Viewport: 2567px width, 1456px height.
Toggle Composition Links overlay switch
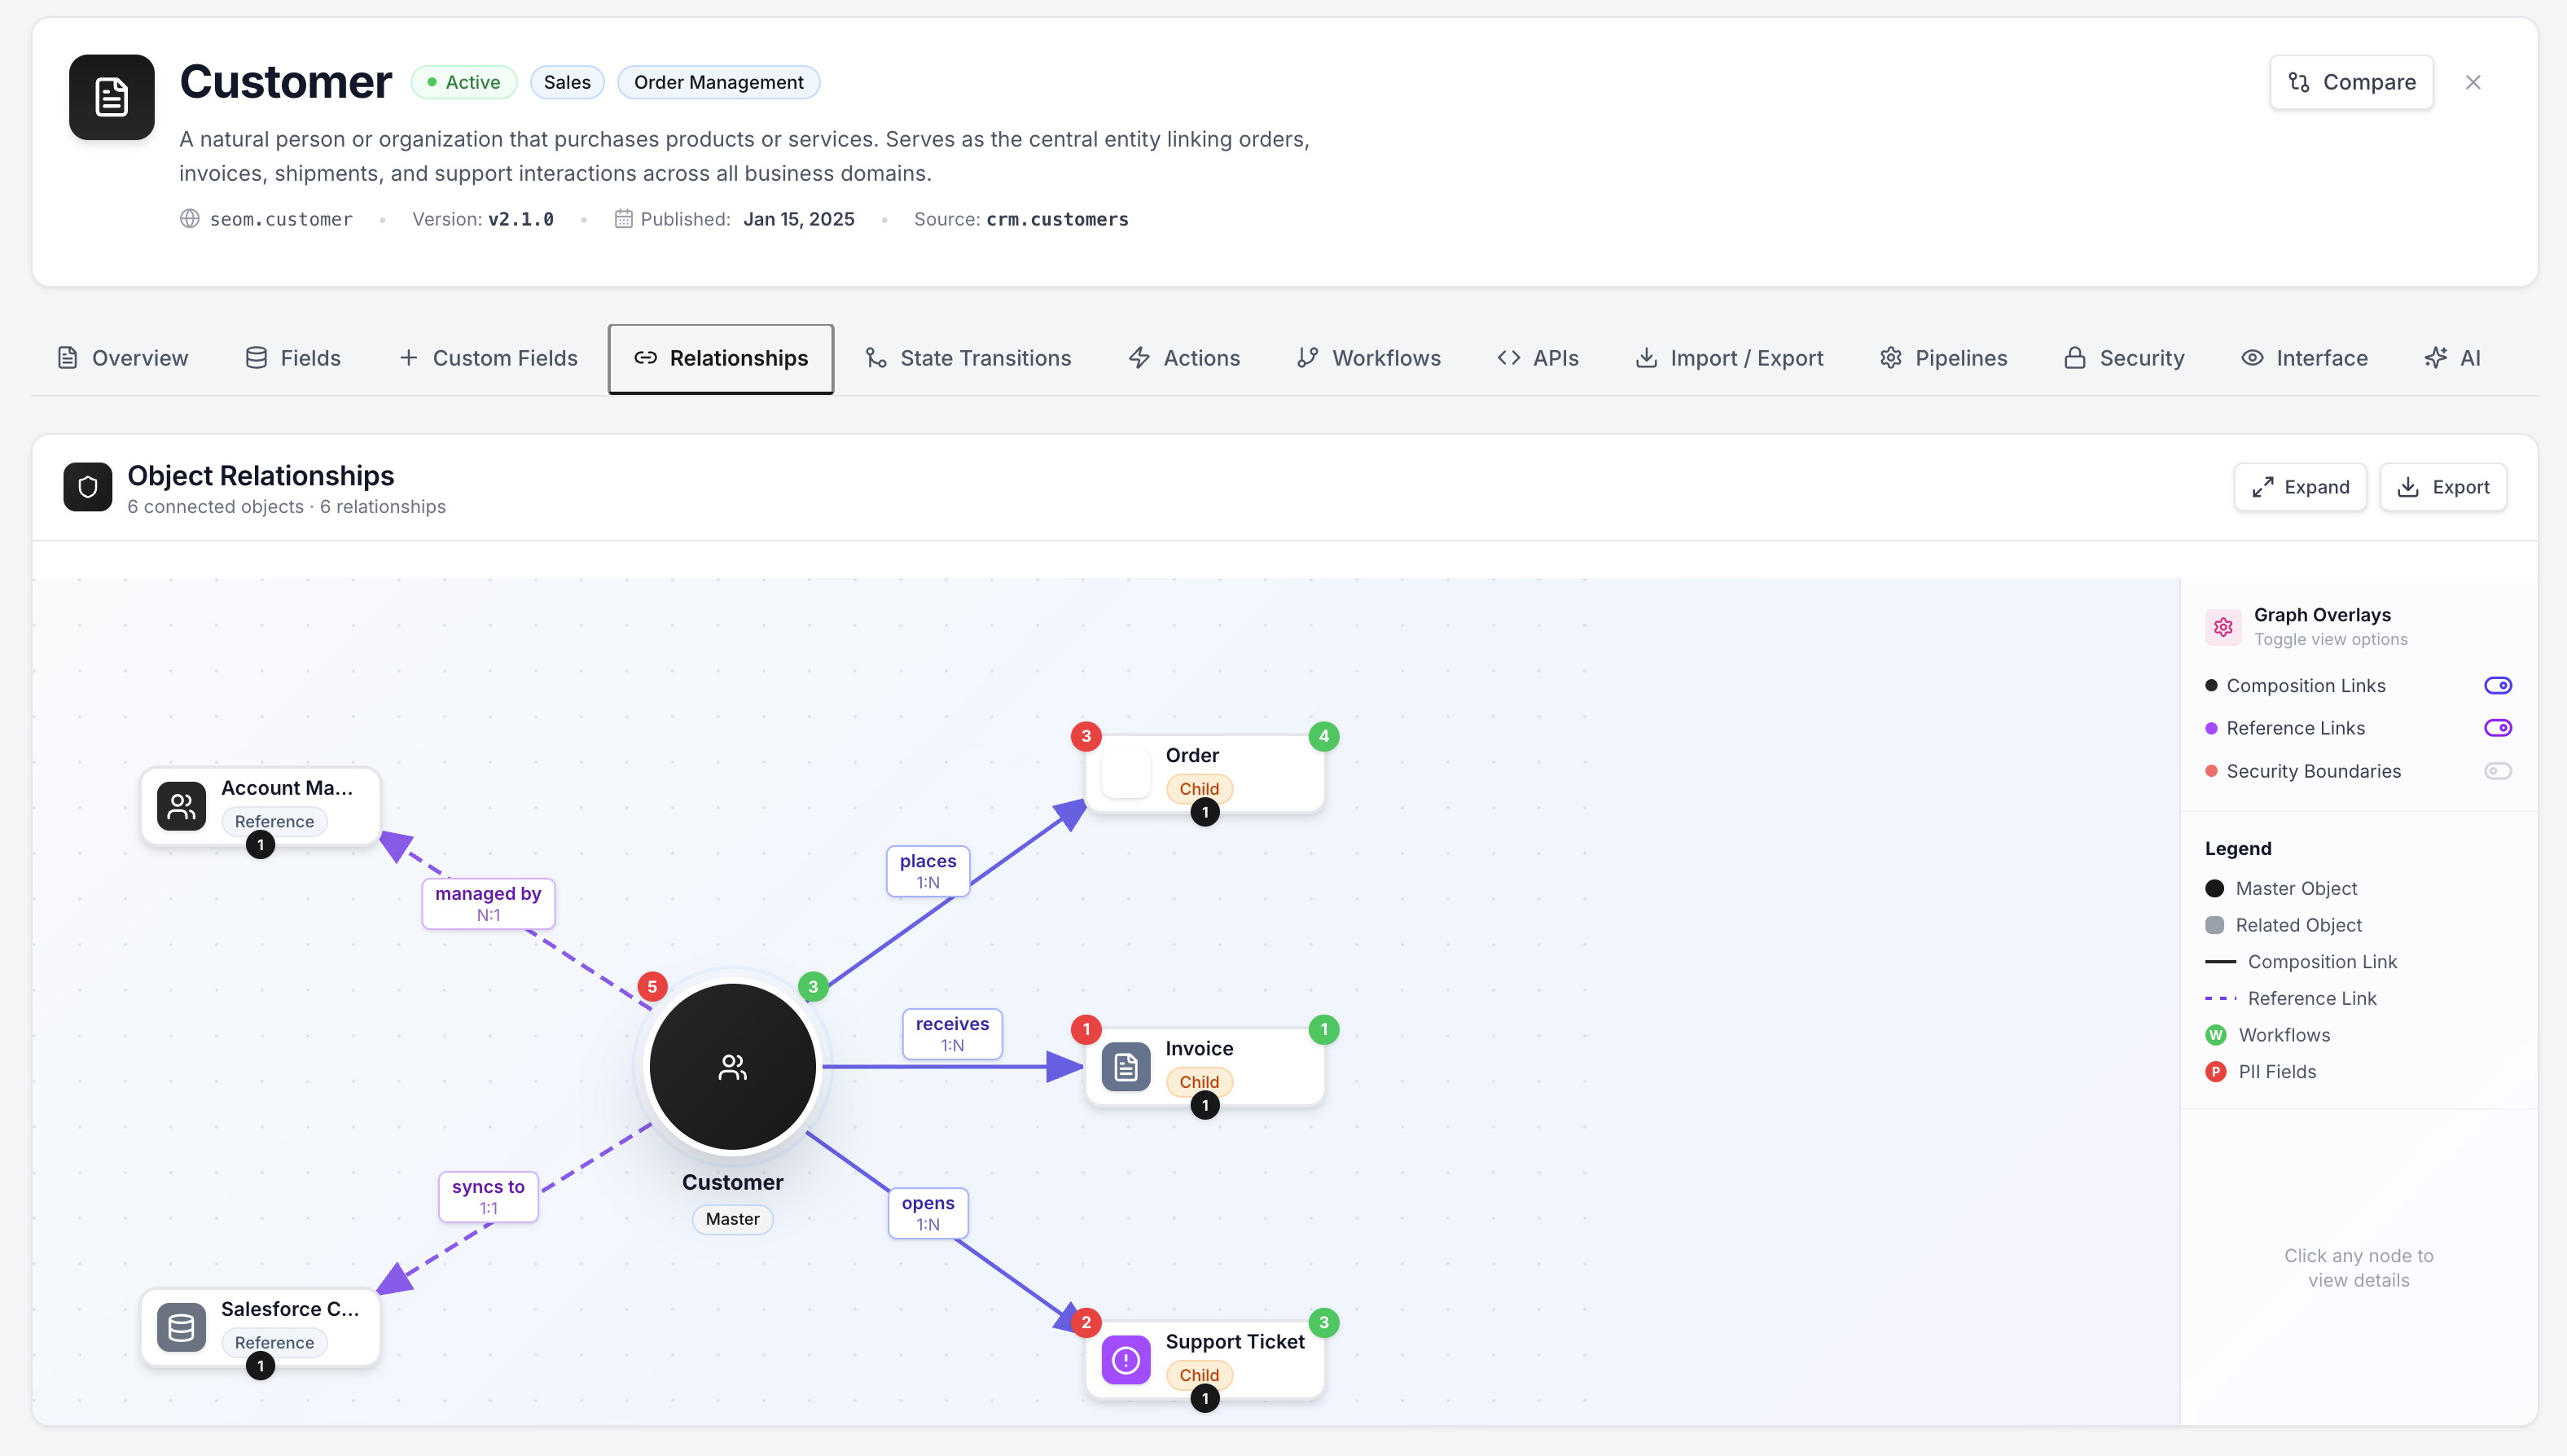tap(2497, 685)
